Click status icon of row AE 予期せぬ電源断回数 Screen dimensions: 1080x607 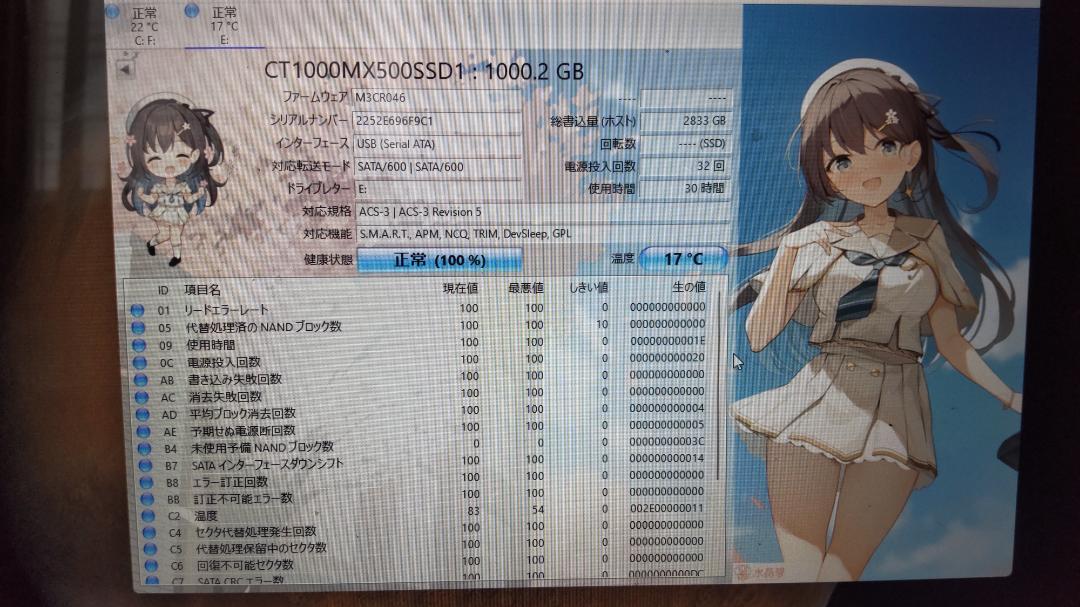click(143, 431)
